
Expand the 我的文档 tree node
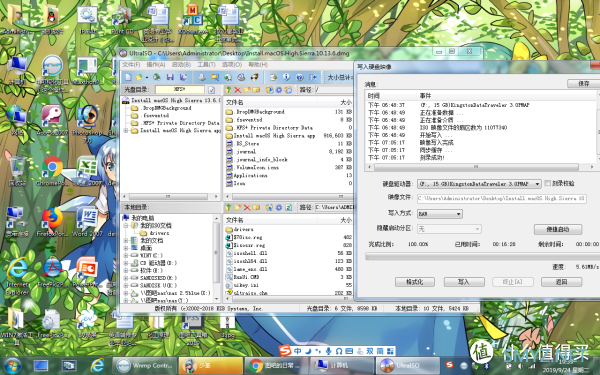point(126,240)
